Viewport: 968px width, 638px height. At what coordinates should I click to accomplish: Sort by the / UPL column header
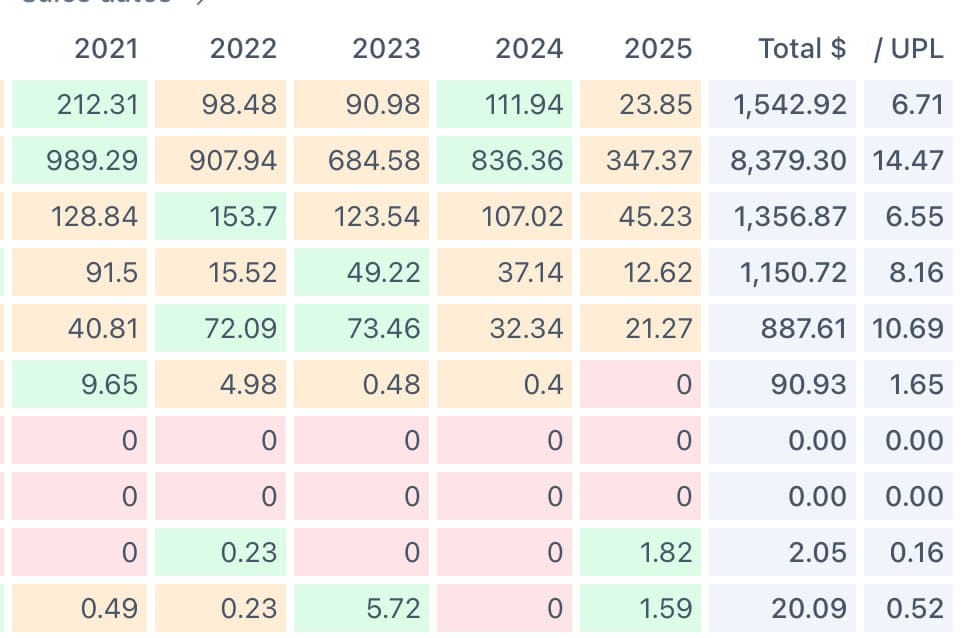tap(908, 48)
